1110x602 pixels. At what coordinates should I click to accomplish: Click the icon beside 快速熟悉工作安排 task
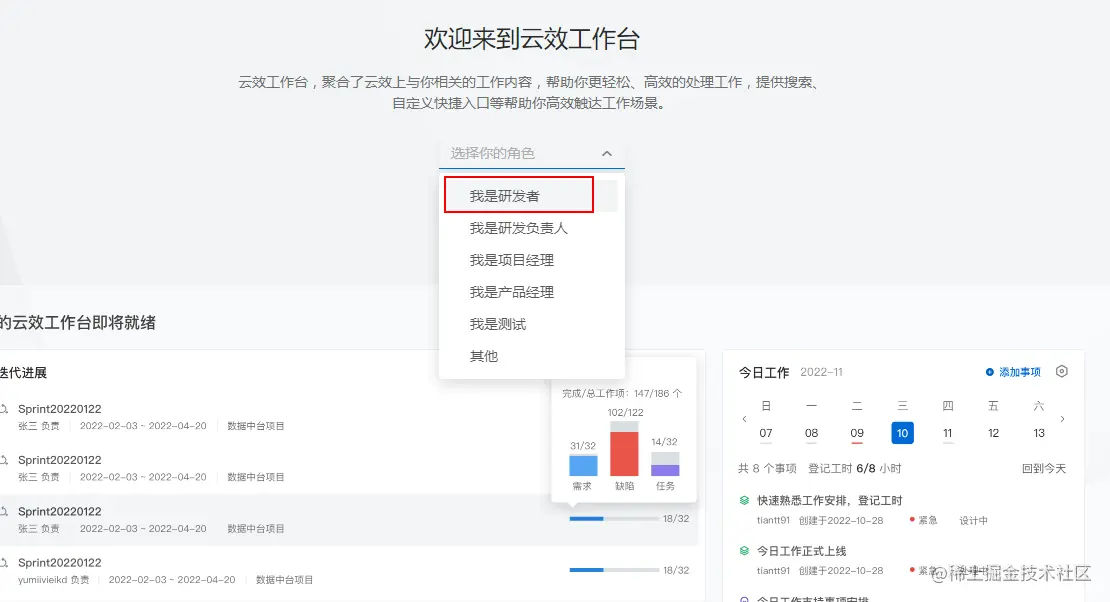pos(744,501)
